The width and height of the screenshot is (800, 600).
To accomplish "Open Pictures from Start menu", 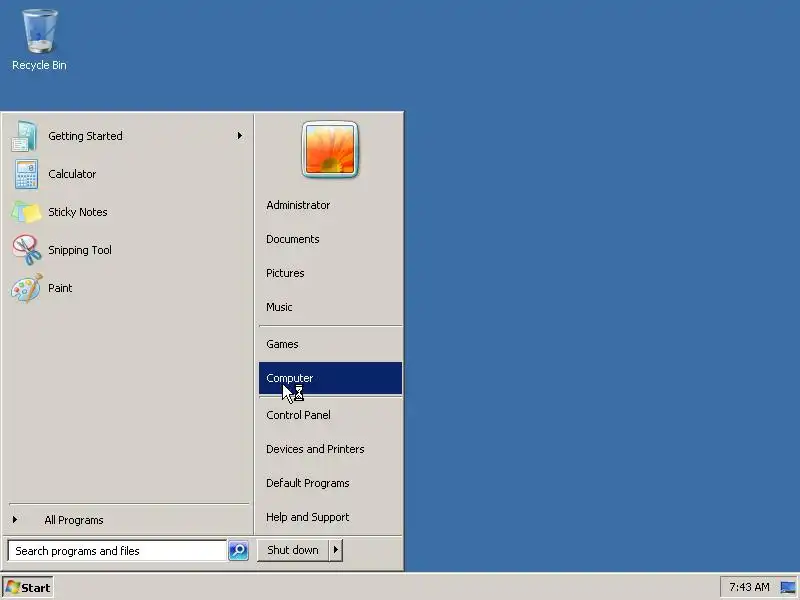I will pos(330,273).
